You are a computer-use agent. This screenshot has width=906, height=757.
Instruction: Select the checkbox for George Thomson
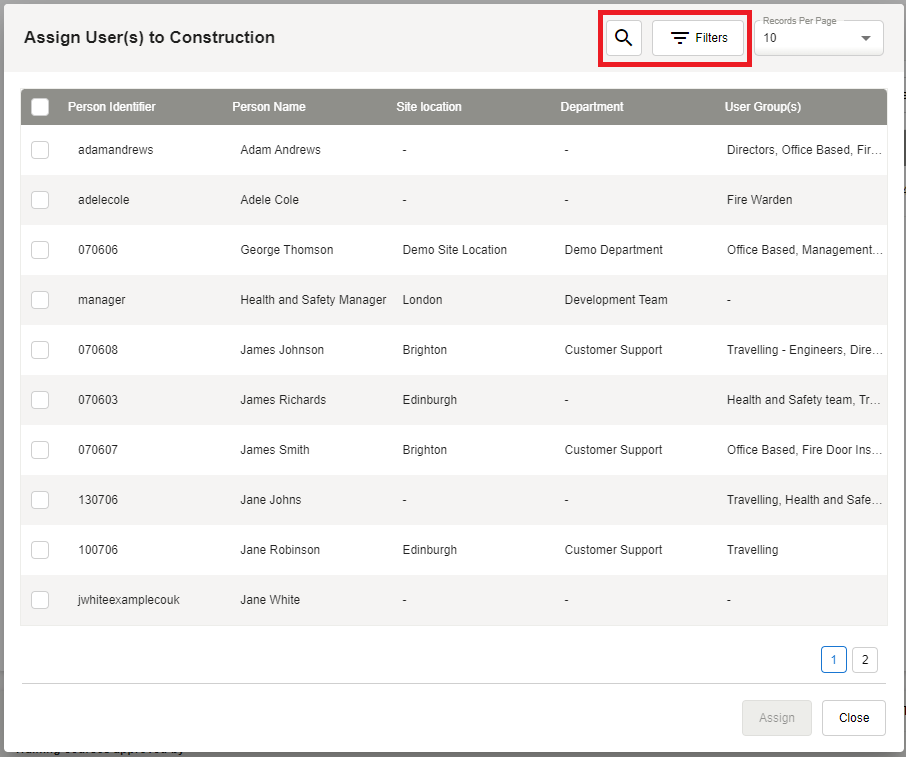click(x=40, y=250)
